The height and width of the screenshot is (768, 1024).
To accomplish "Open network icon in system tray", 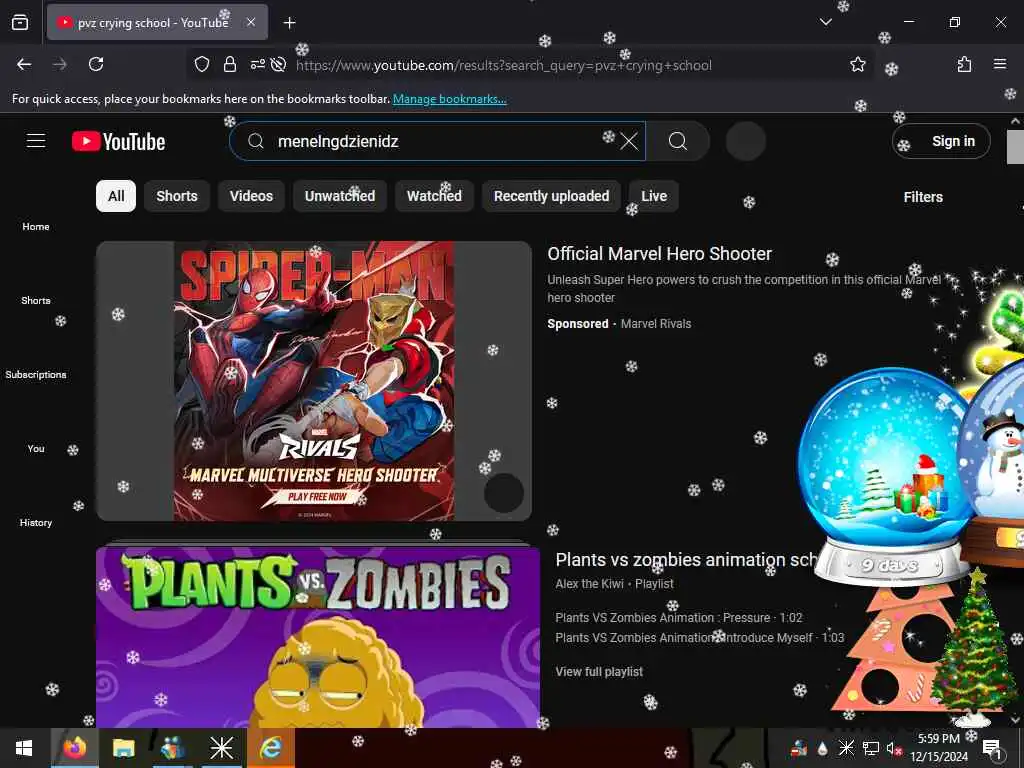I will tap(870, 748).
